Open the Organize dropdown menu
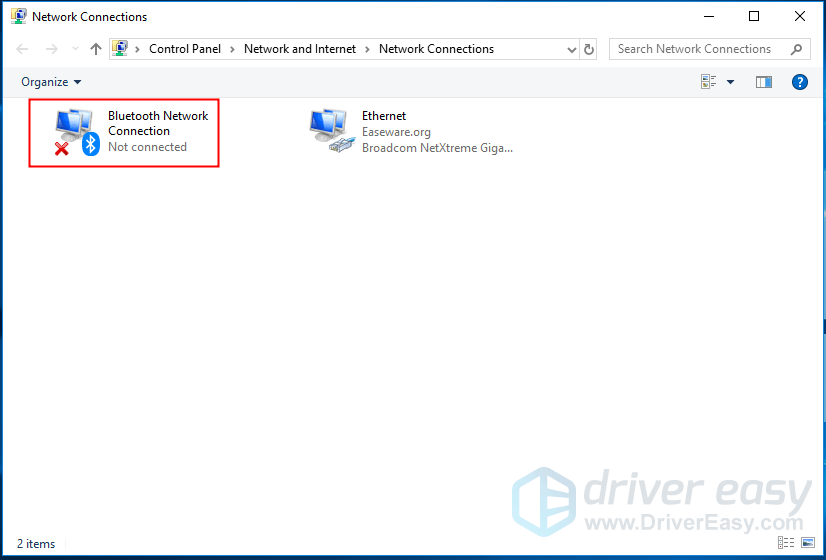Image resolution: width=826 pixels, height=560 pixels. [51, 82]
